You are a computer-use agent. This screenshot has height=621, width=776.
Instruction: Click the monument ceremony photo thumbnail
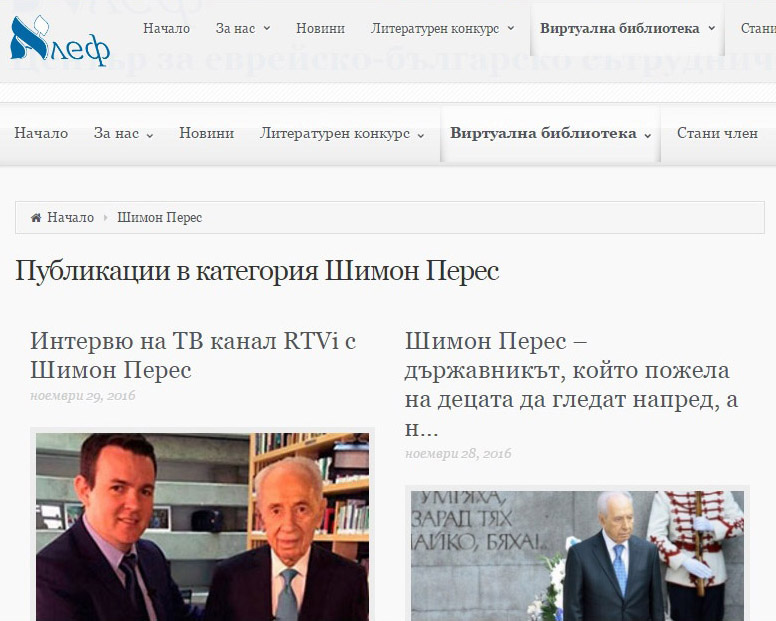tap(577, 556)
